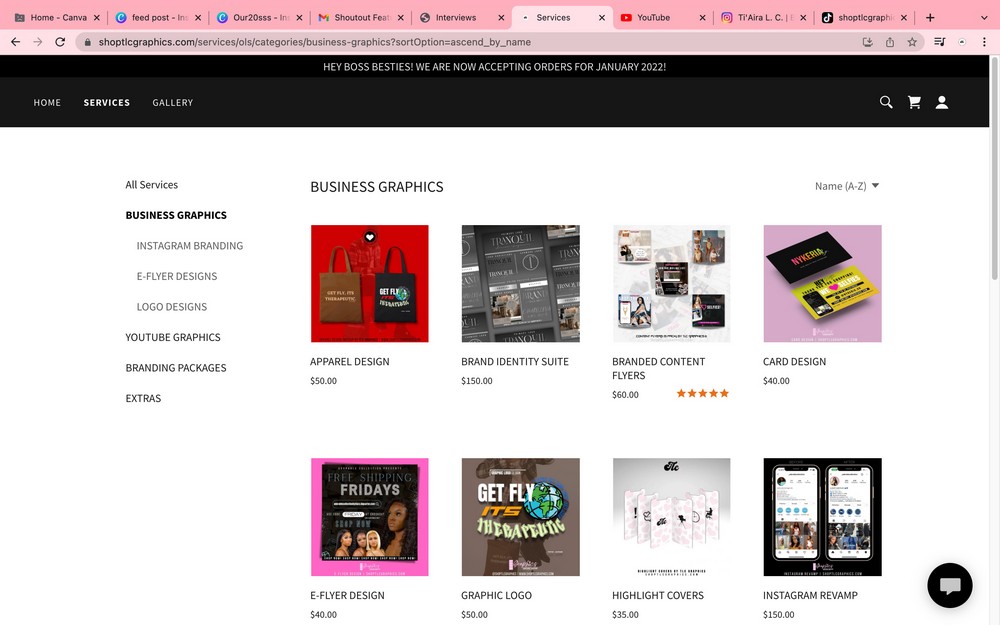1000x625 pixels.
Task: Bookmark this page with the star icon
Action: pos(912,42)
